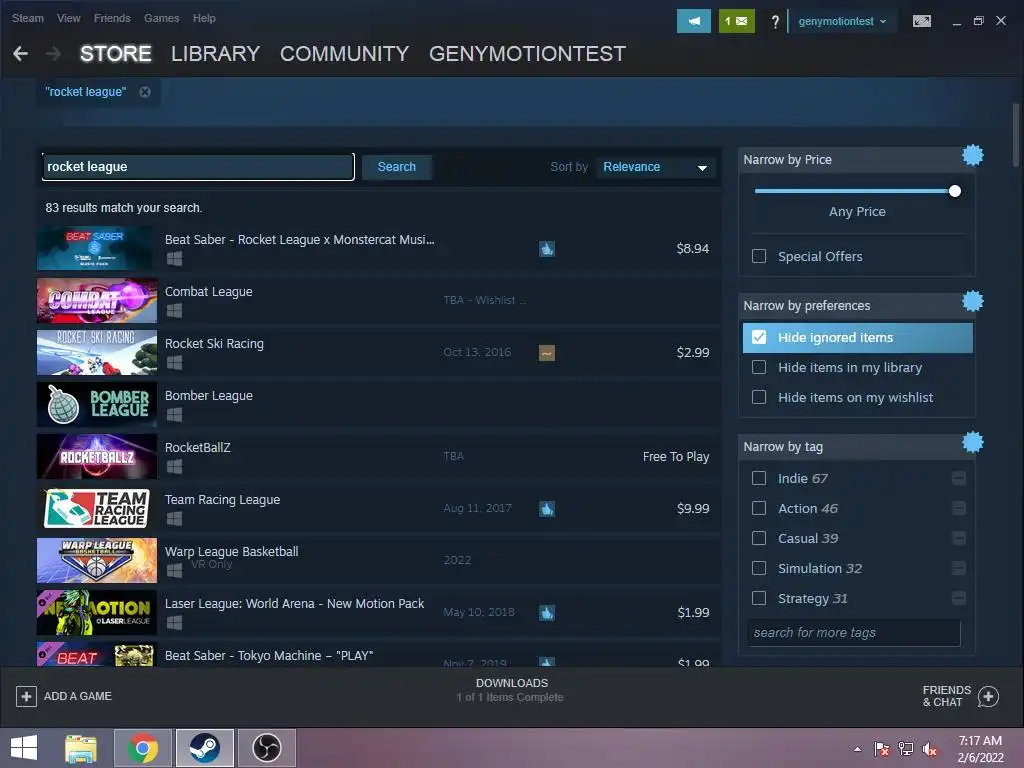Click the Narrow by tag gear icon
This screenshot has height=768, width=1024.
[x=972, y=442]
